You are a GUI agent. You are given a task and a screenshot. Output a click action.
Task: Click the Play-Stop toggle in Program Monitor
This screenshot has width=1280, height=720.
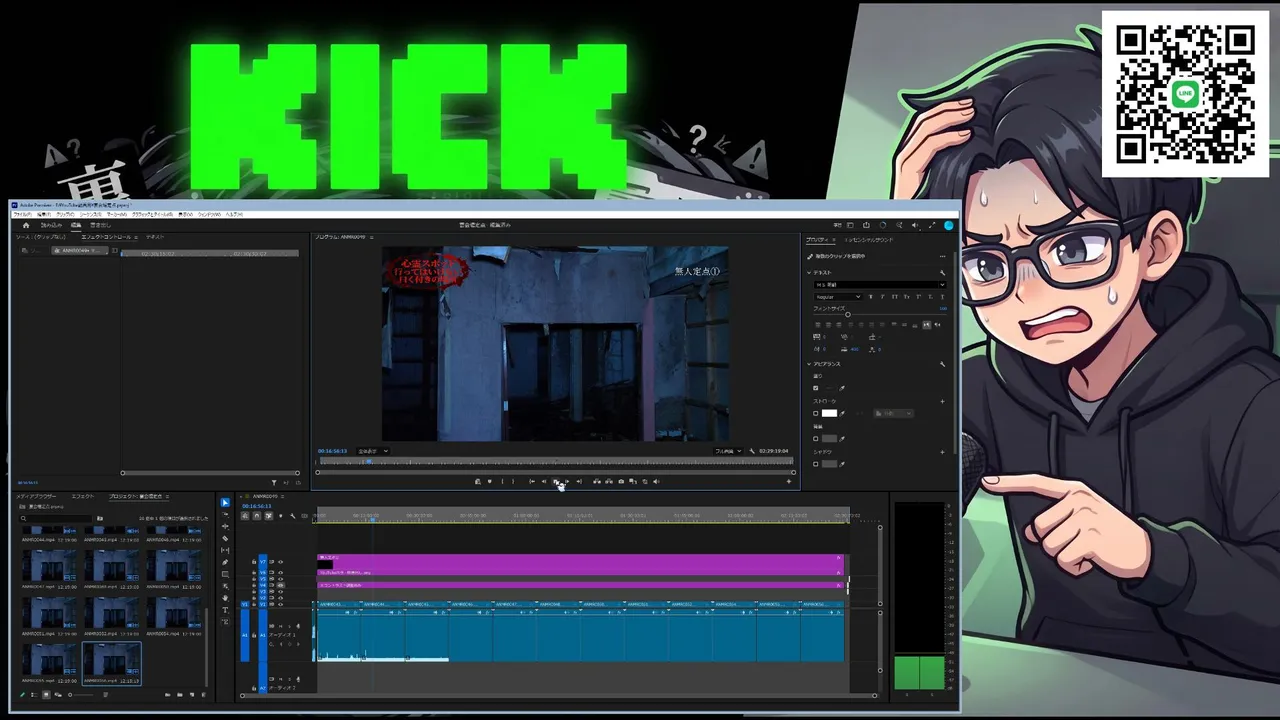555,482
